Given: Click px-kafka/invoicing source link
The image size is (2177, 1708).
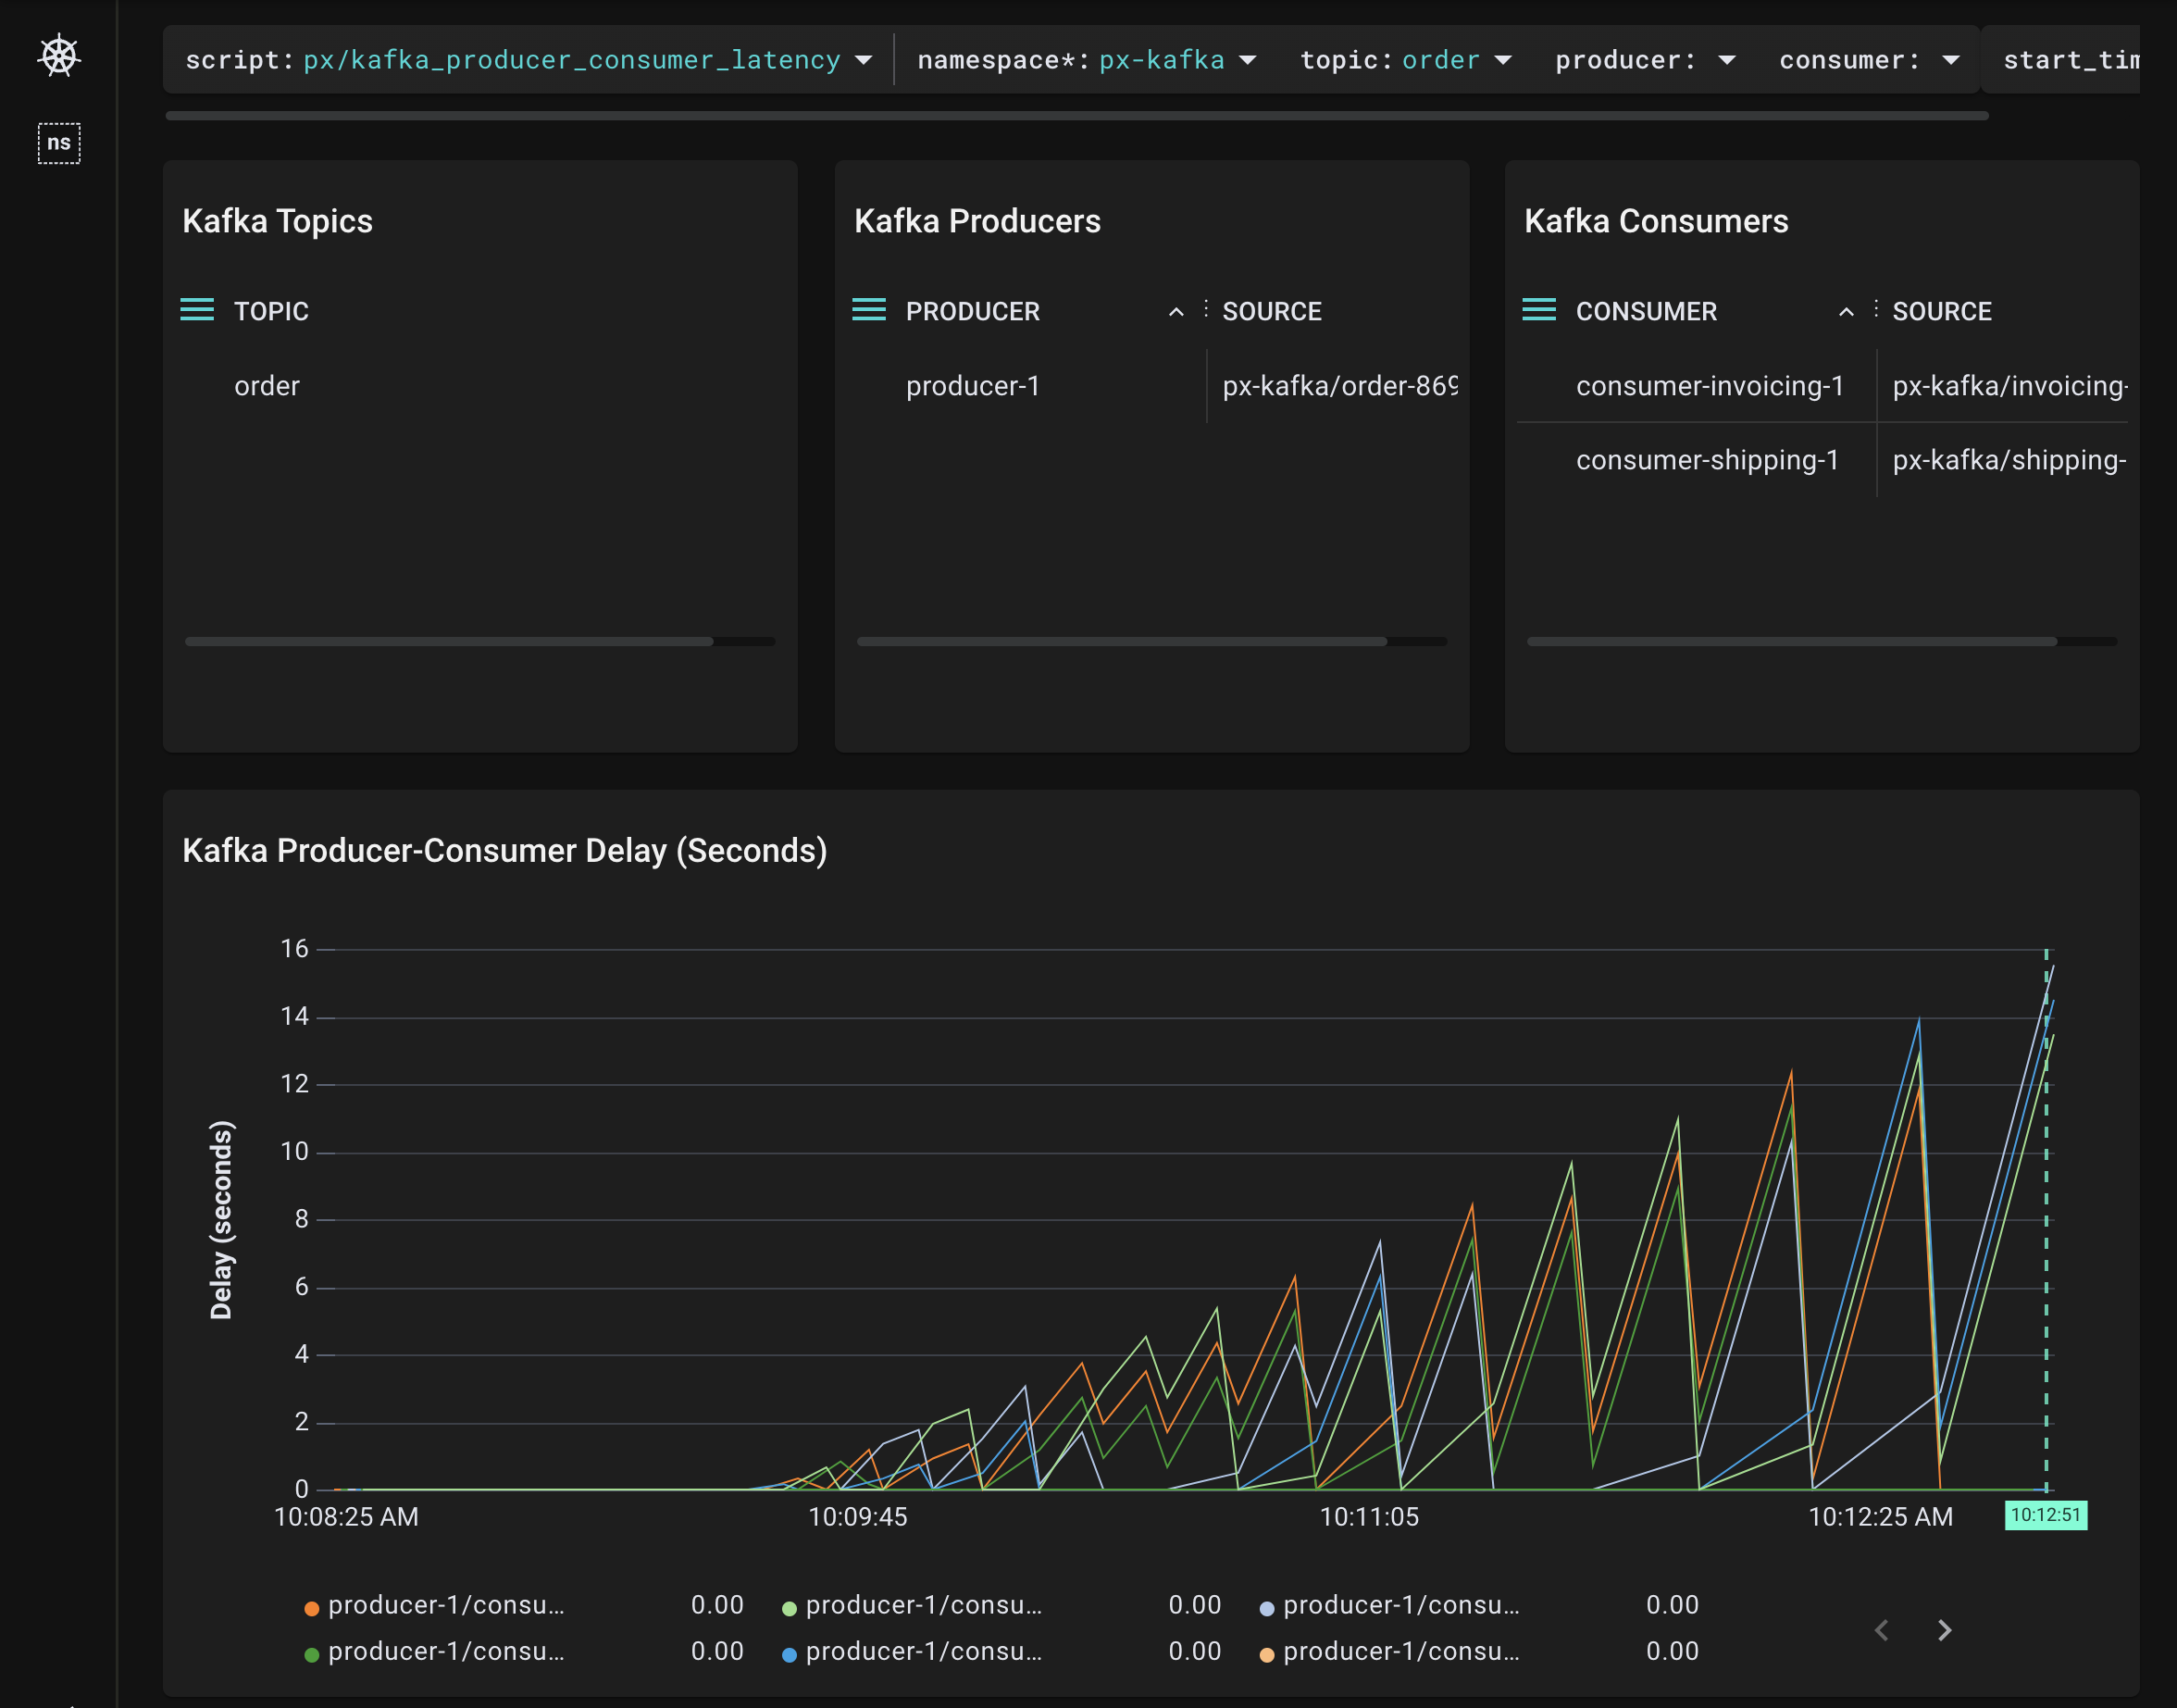Looking at the screenshot, I should pos(2009,386).
